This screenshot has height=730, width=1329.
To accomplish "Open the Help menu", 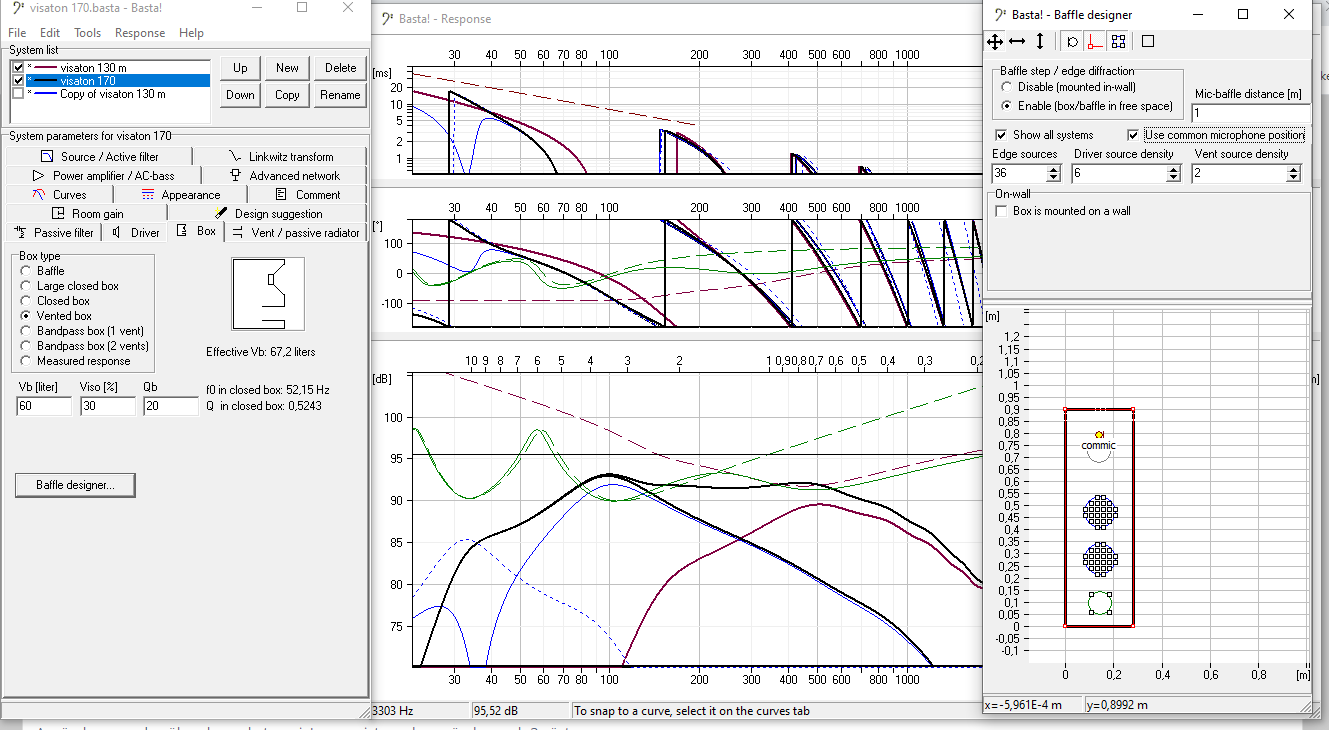I will click(191, 33).
